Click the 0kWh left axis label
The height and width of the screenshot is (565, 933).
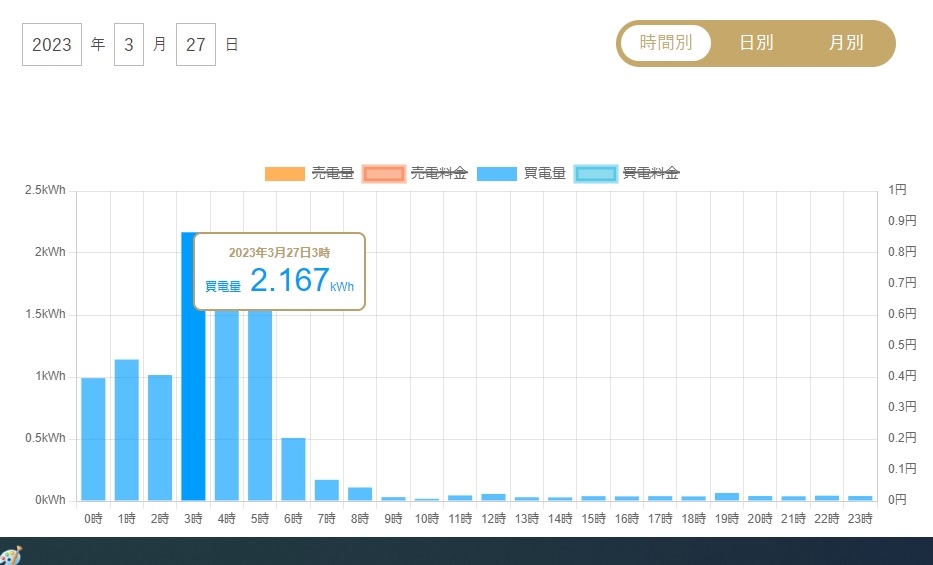[x=50, y=500]
